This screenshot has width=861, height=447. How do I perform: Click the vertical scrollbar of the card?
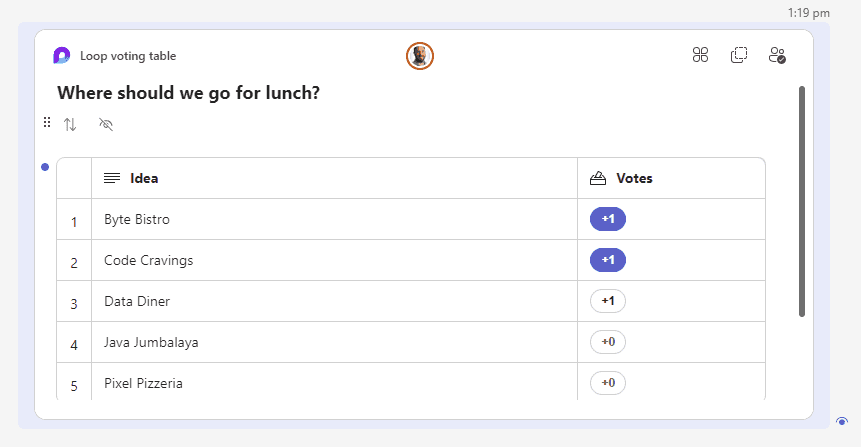click(802, 200)
